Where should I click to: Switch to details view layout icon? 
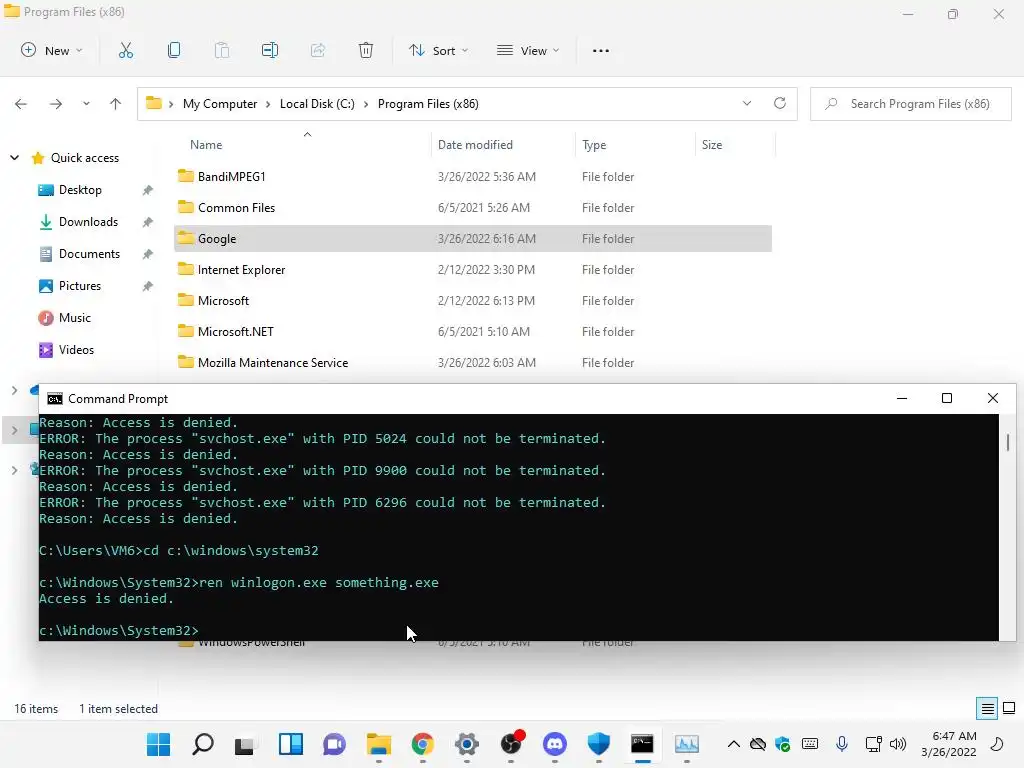coord(987,708)
